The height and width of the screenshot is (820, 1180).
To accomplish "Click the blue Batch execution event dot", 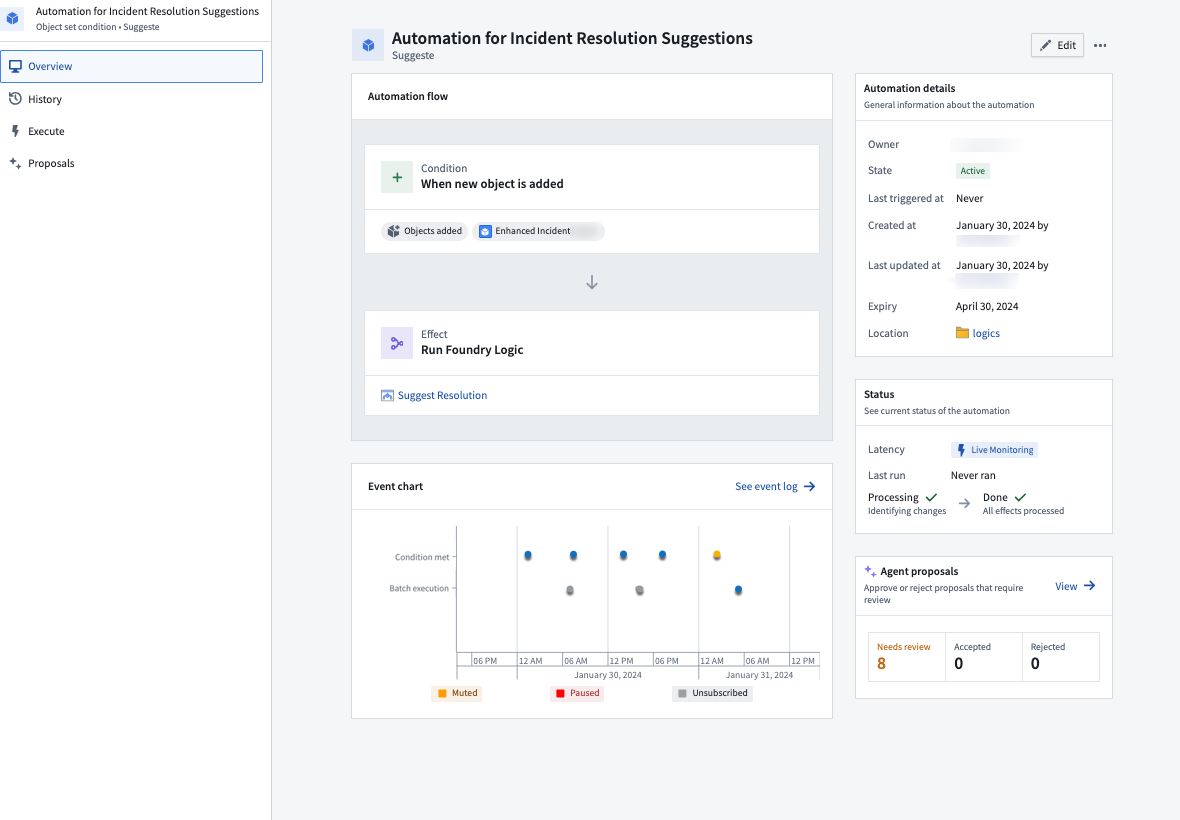I will tap(738, 590).
